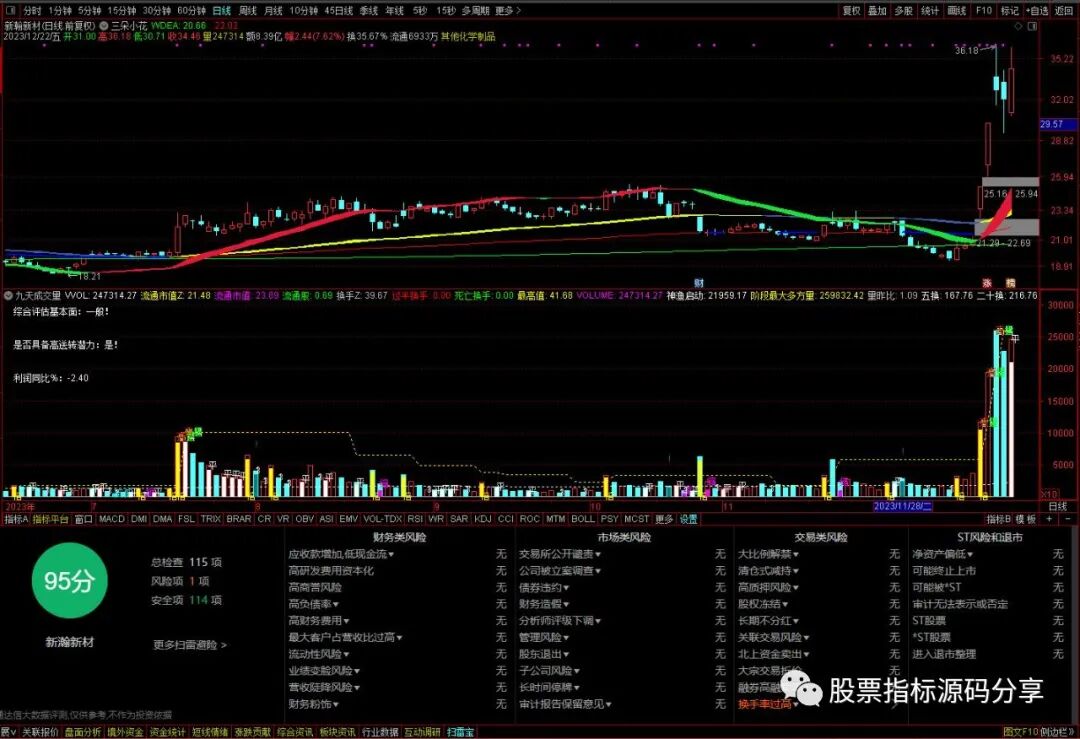Expand 高负债率 risk item
Viewport: 1080px width, 739px height.
[313, 604]
